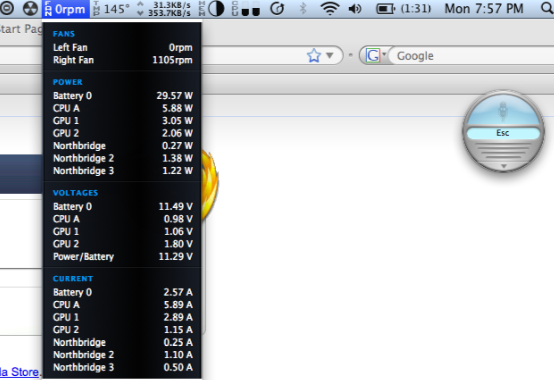Select GPU 2 2.06 W power row
This screenshot has height=380, width=554.
pos(122,133)
